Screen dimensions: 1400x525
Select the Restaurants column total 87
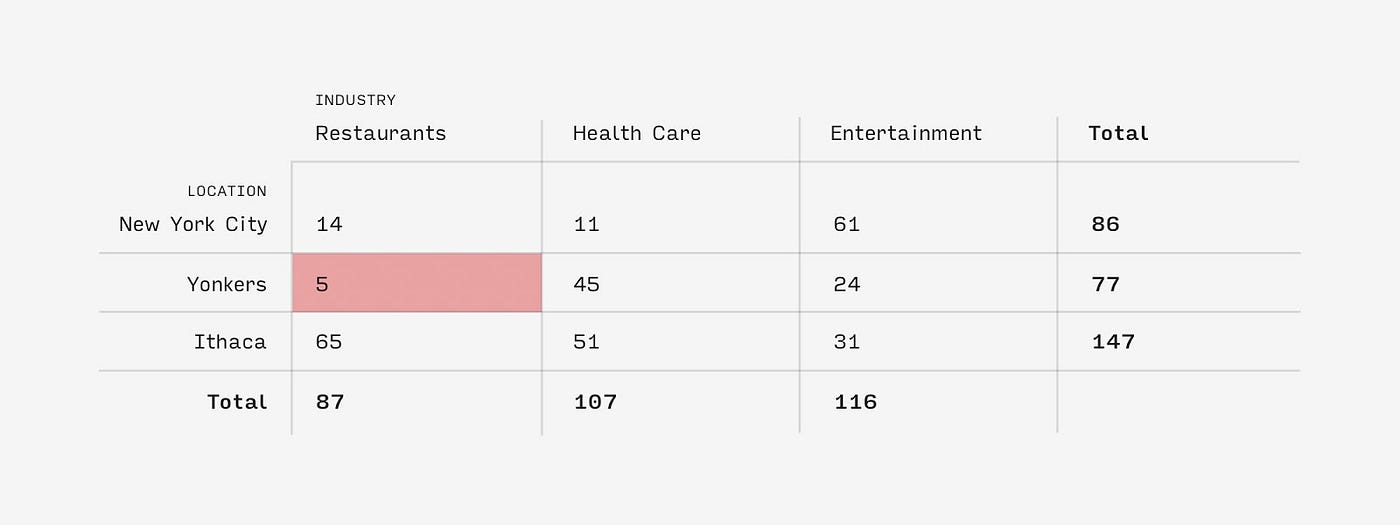pos(330,402)
